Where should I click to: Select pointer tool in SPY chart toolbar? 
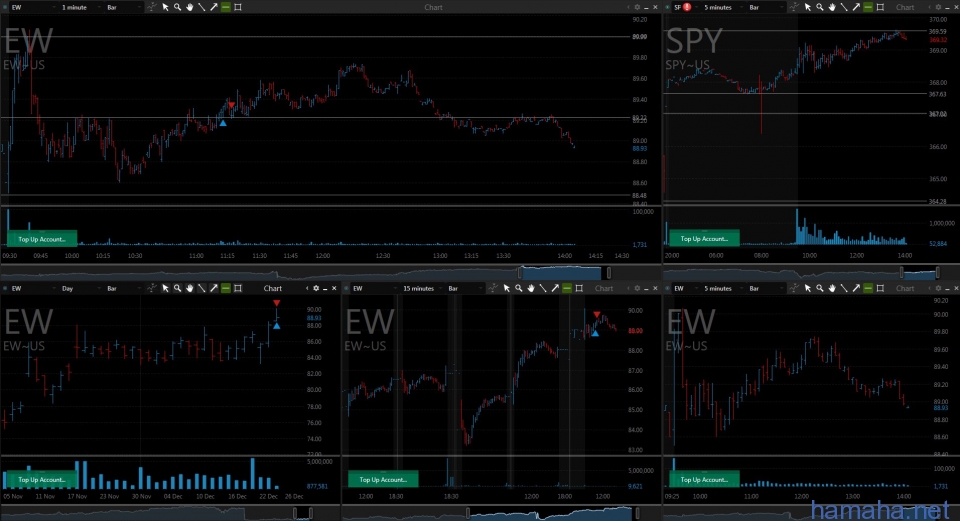point(808,7)
